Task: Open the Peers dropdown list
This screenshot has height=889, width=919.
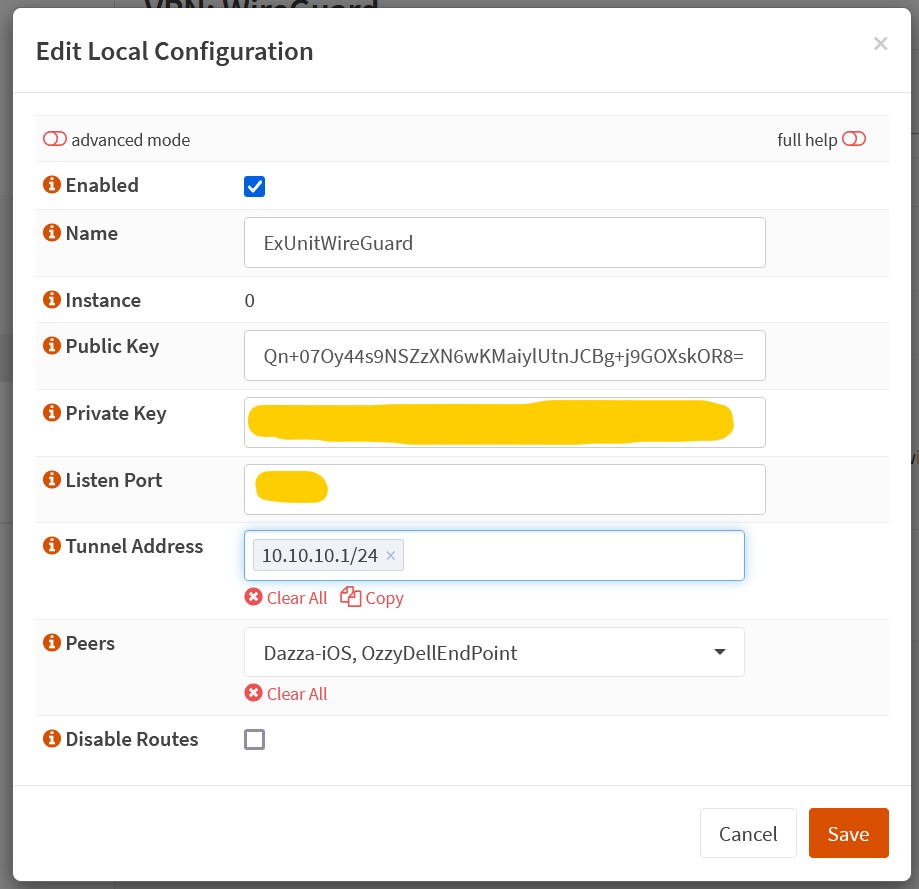Action: point(494,653)
